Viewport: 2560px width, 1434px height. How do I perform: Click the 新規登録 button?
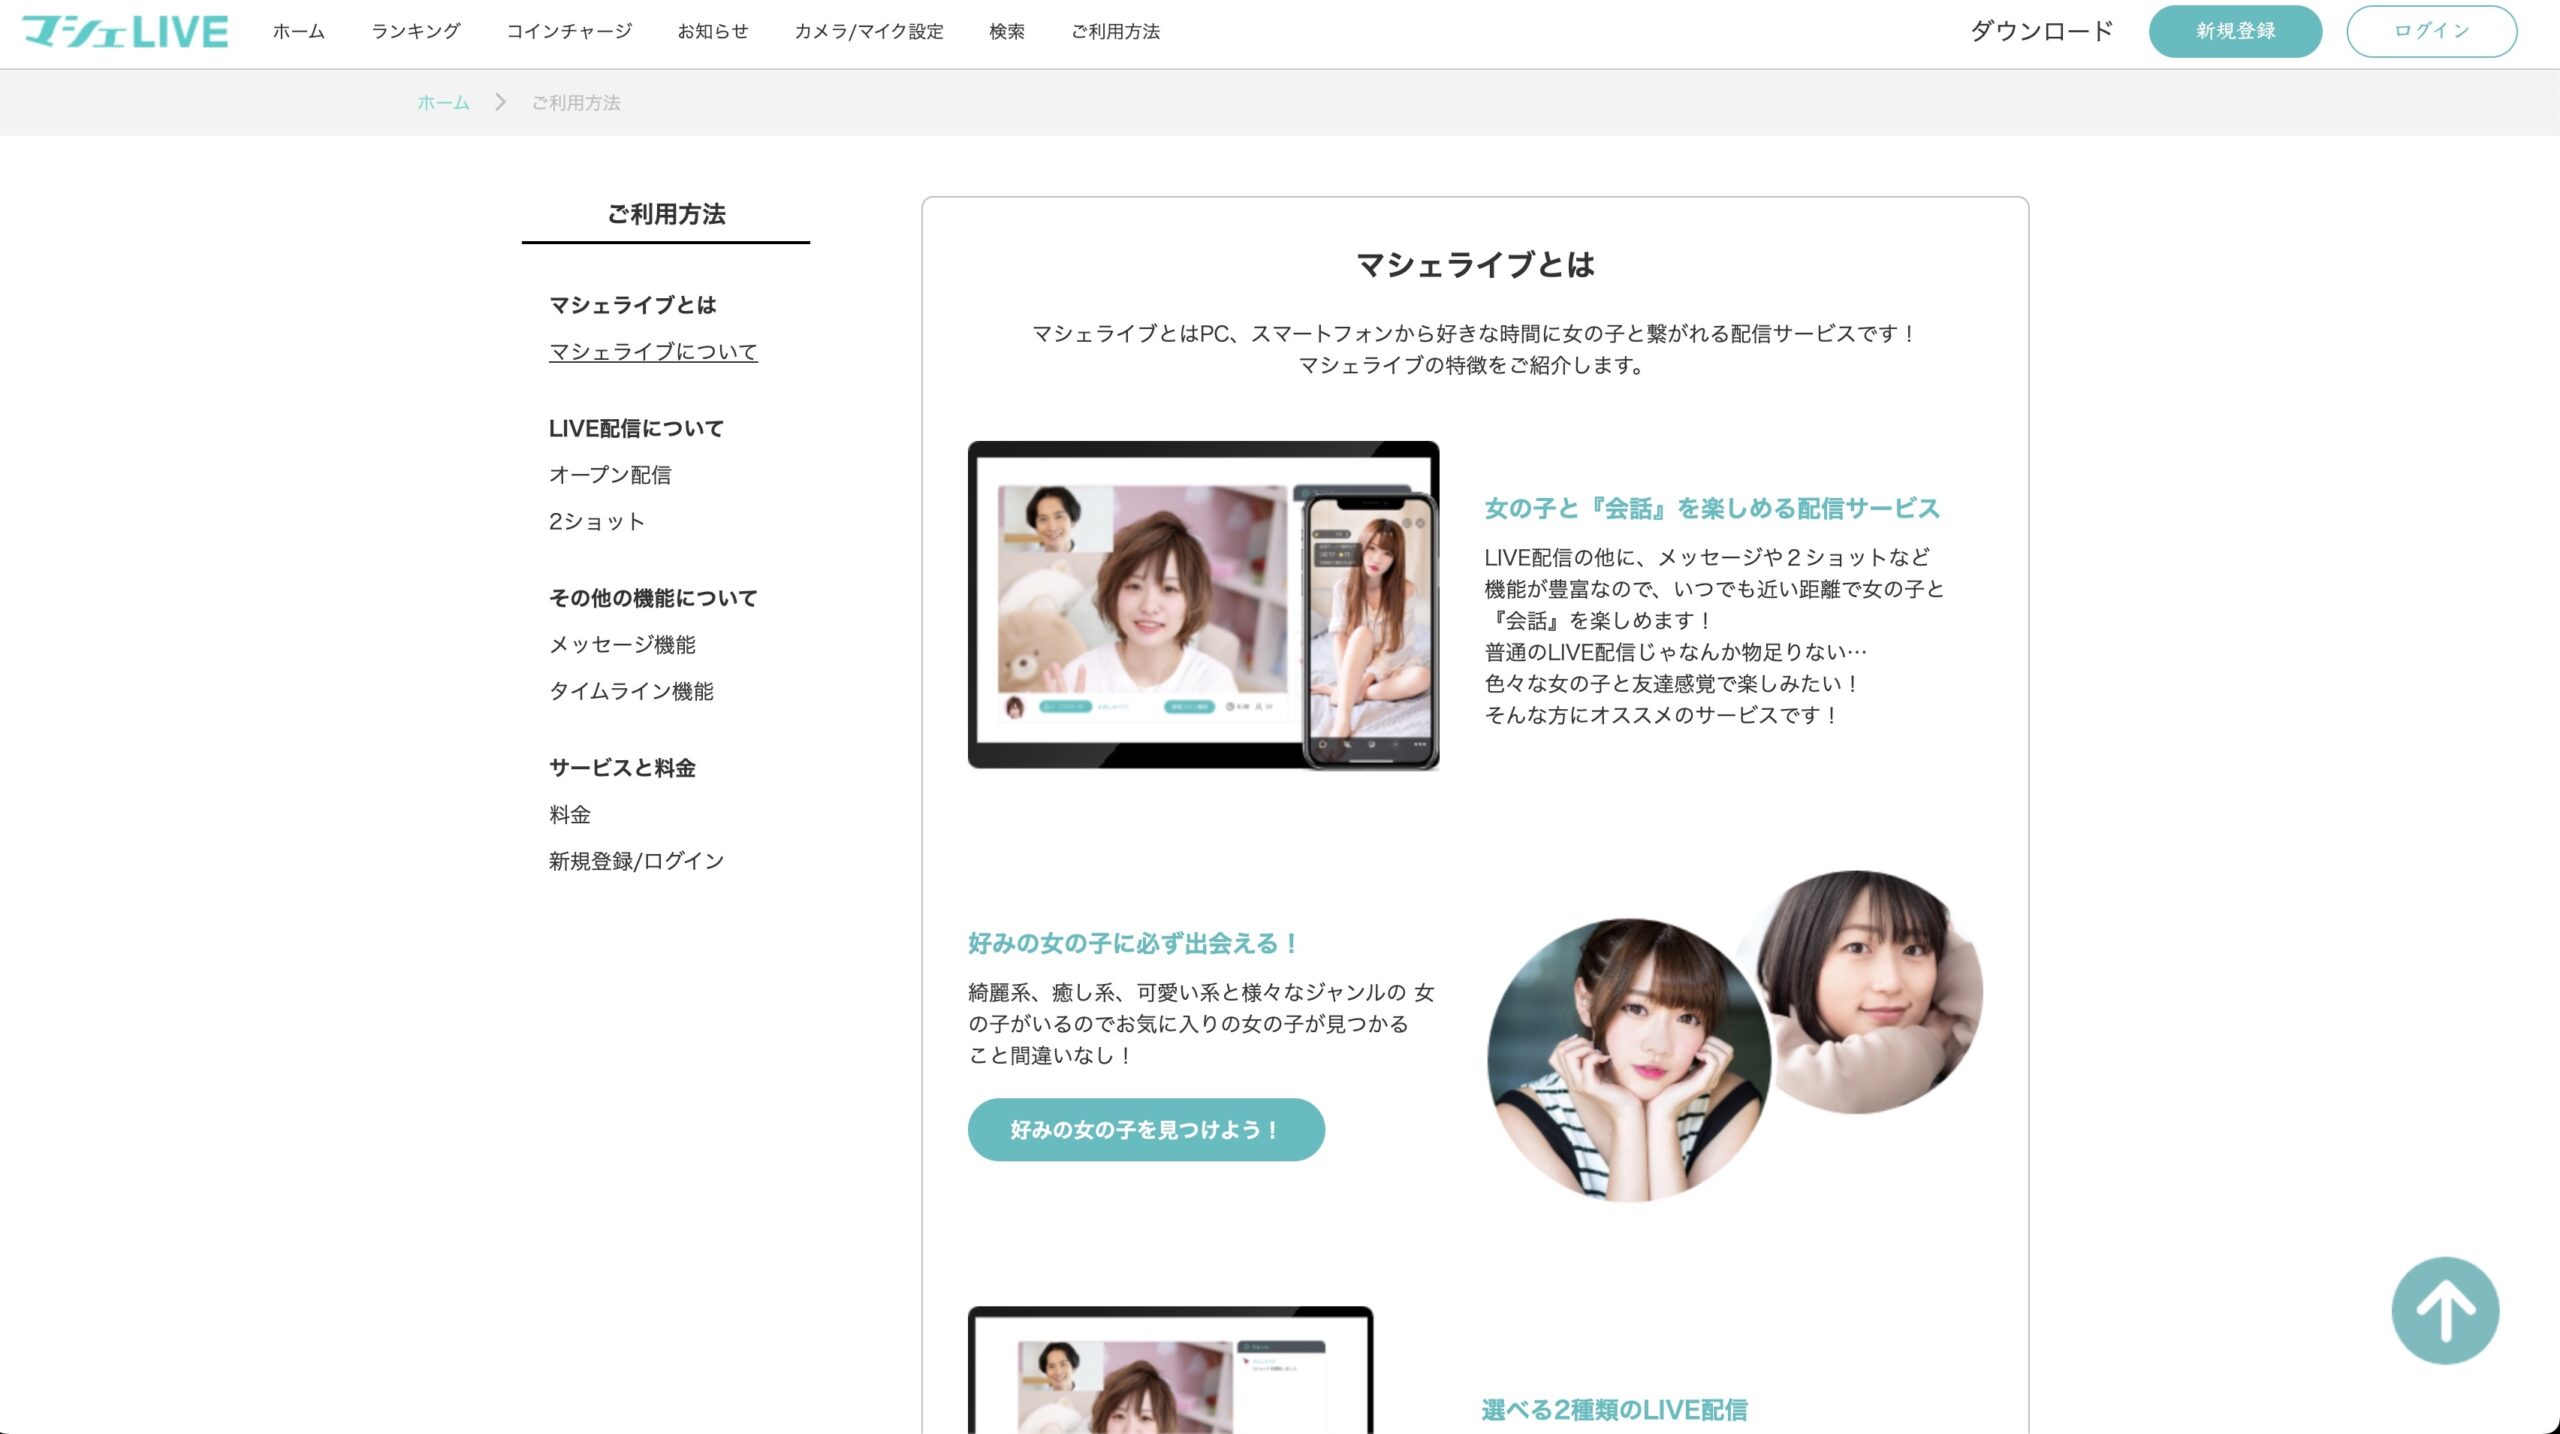[x=2235, y=31]
